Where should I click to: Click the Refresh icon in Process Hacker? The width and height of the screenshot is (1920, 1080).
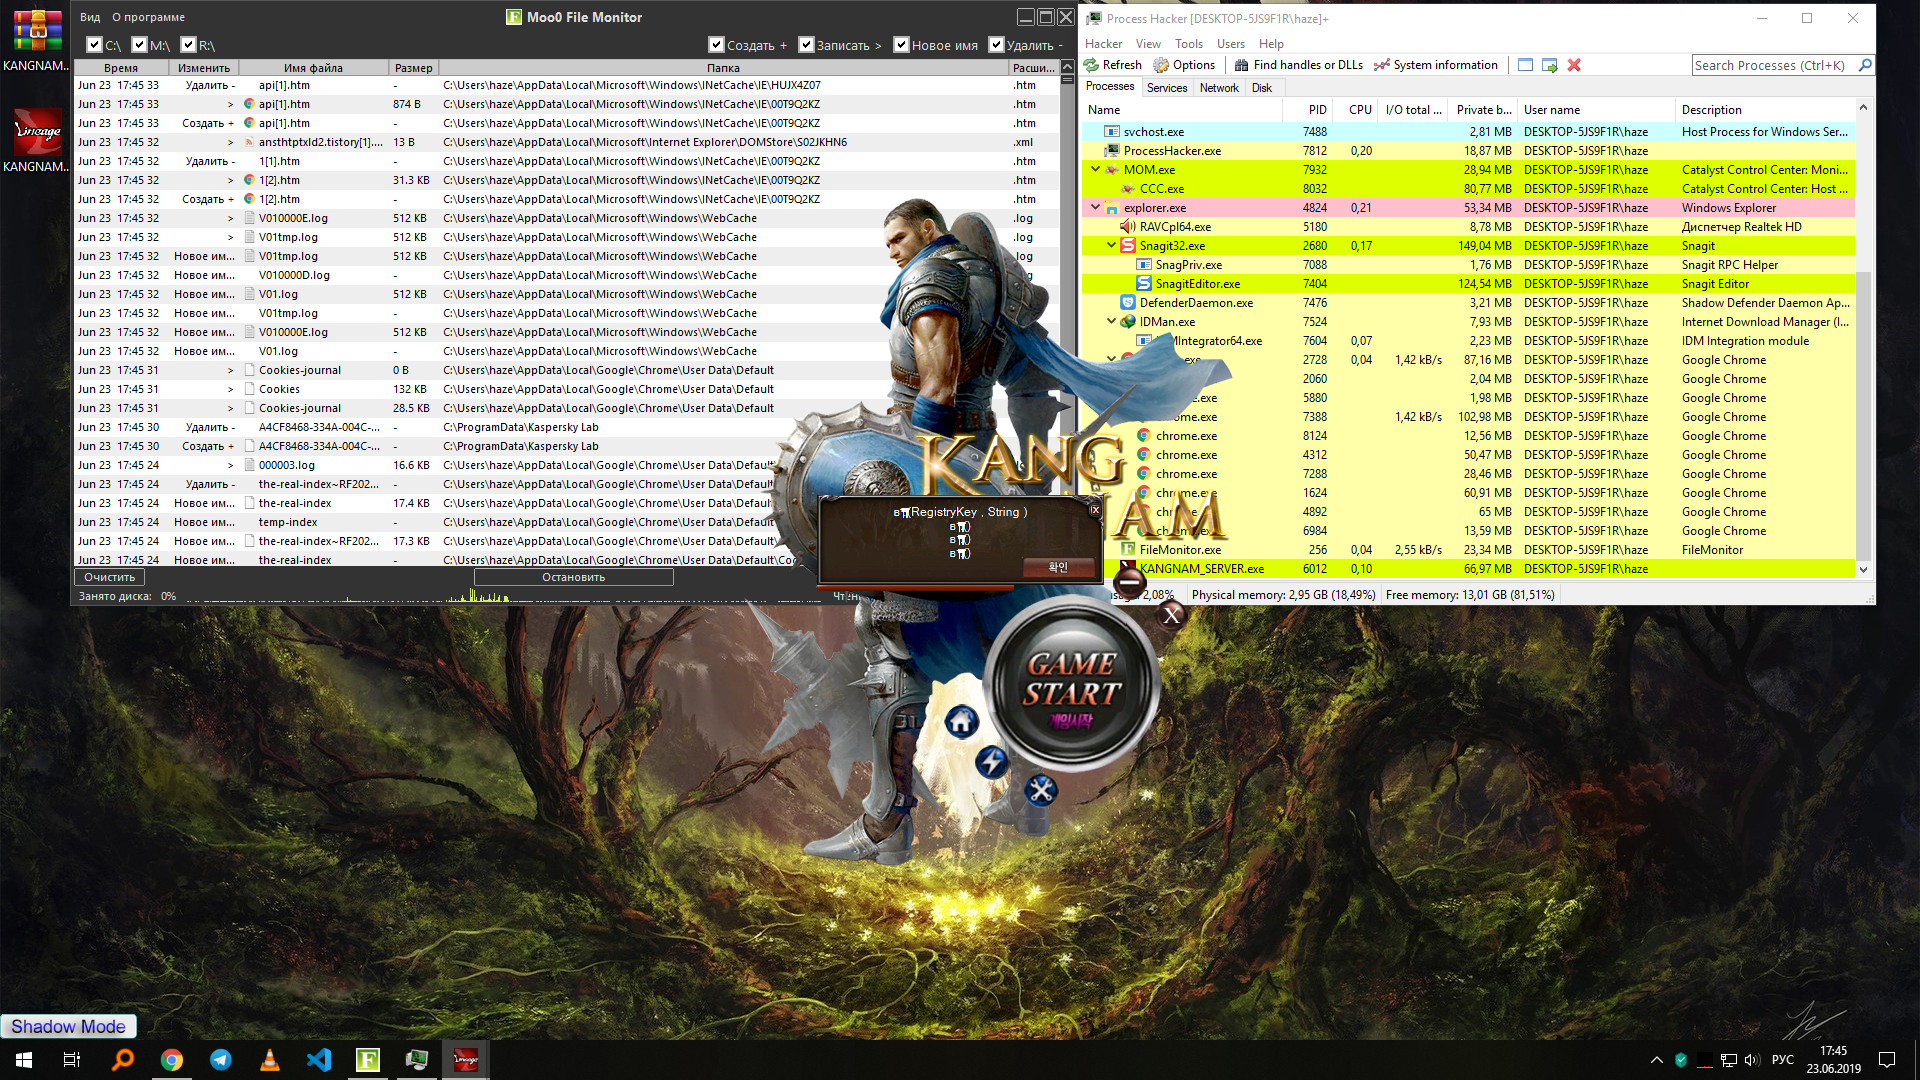[x=1092, y=65]
